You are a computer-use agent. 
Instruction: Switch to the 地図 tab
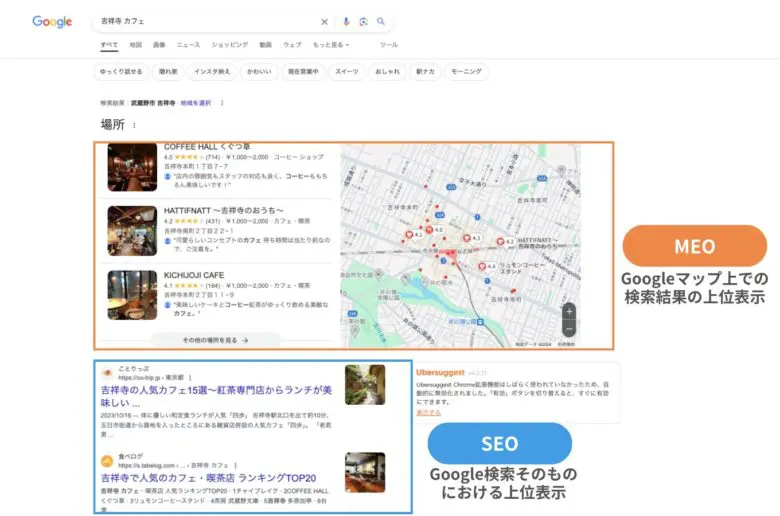click(136, 45)
